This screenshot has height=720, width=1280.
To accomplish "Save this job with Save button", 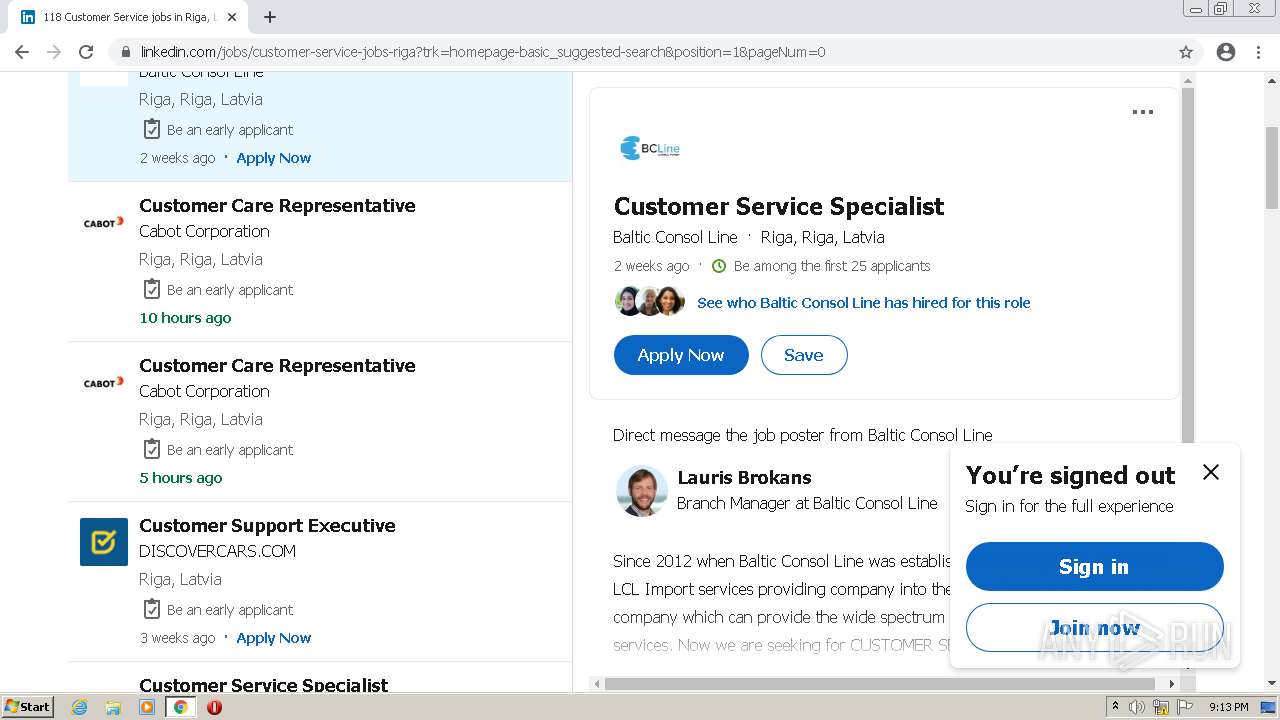I will pyautogui.click(x=804, y=355).
